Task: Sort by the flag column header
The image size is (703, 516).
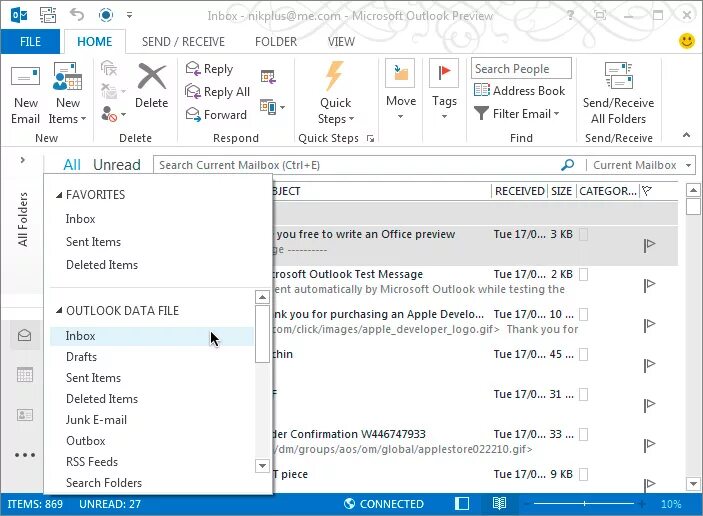Action: pyautogui.click(x=647, y=191)
